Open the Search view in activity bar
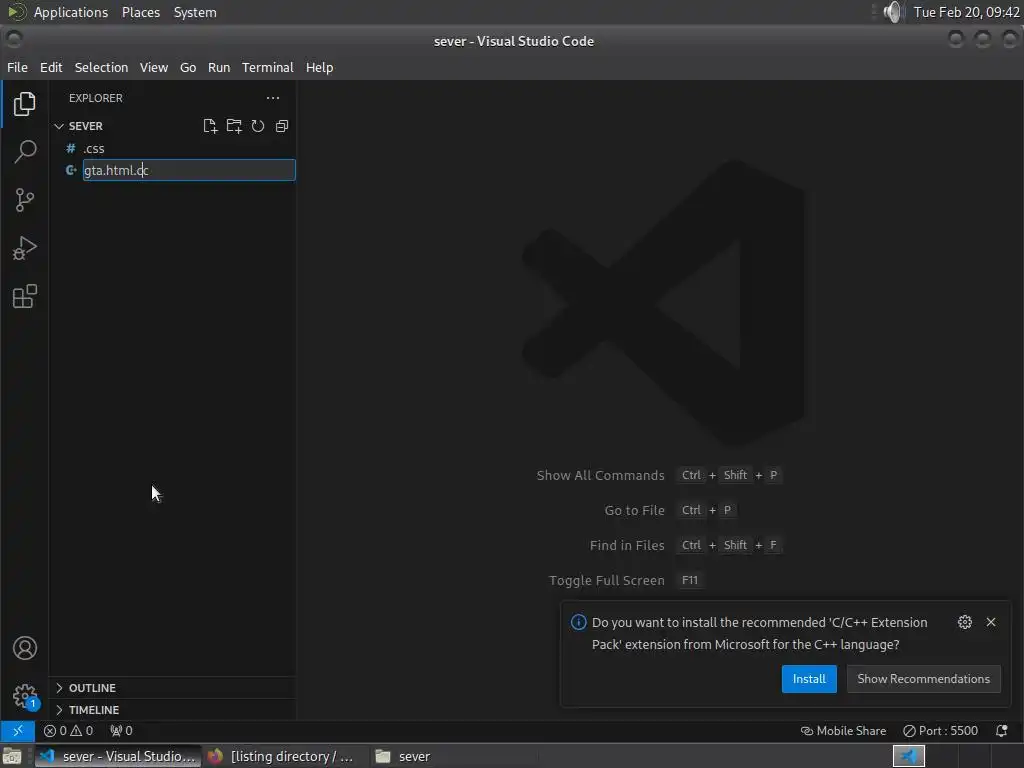Viewport: 1024px width, 768px height. pos(24,152)
